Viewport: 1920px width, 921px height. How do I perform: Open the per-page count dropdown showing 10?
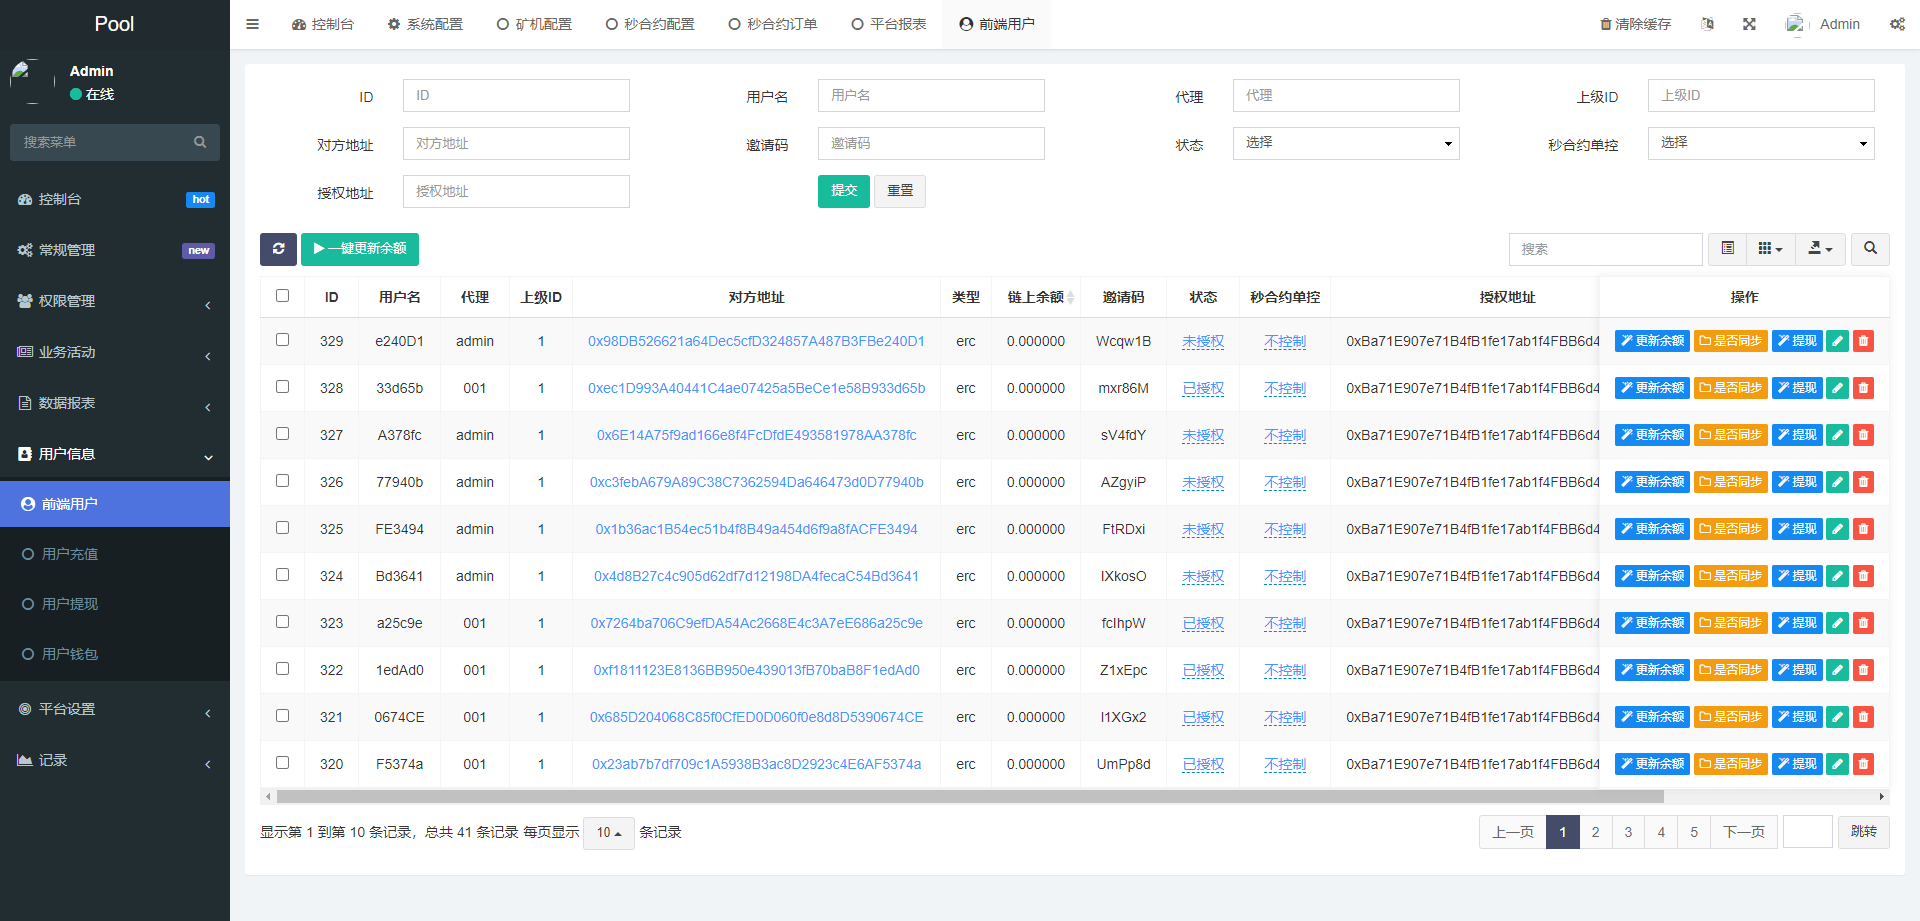[x=608, y=832]
